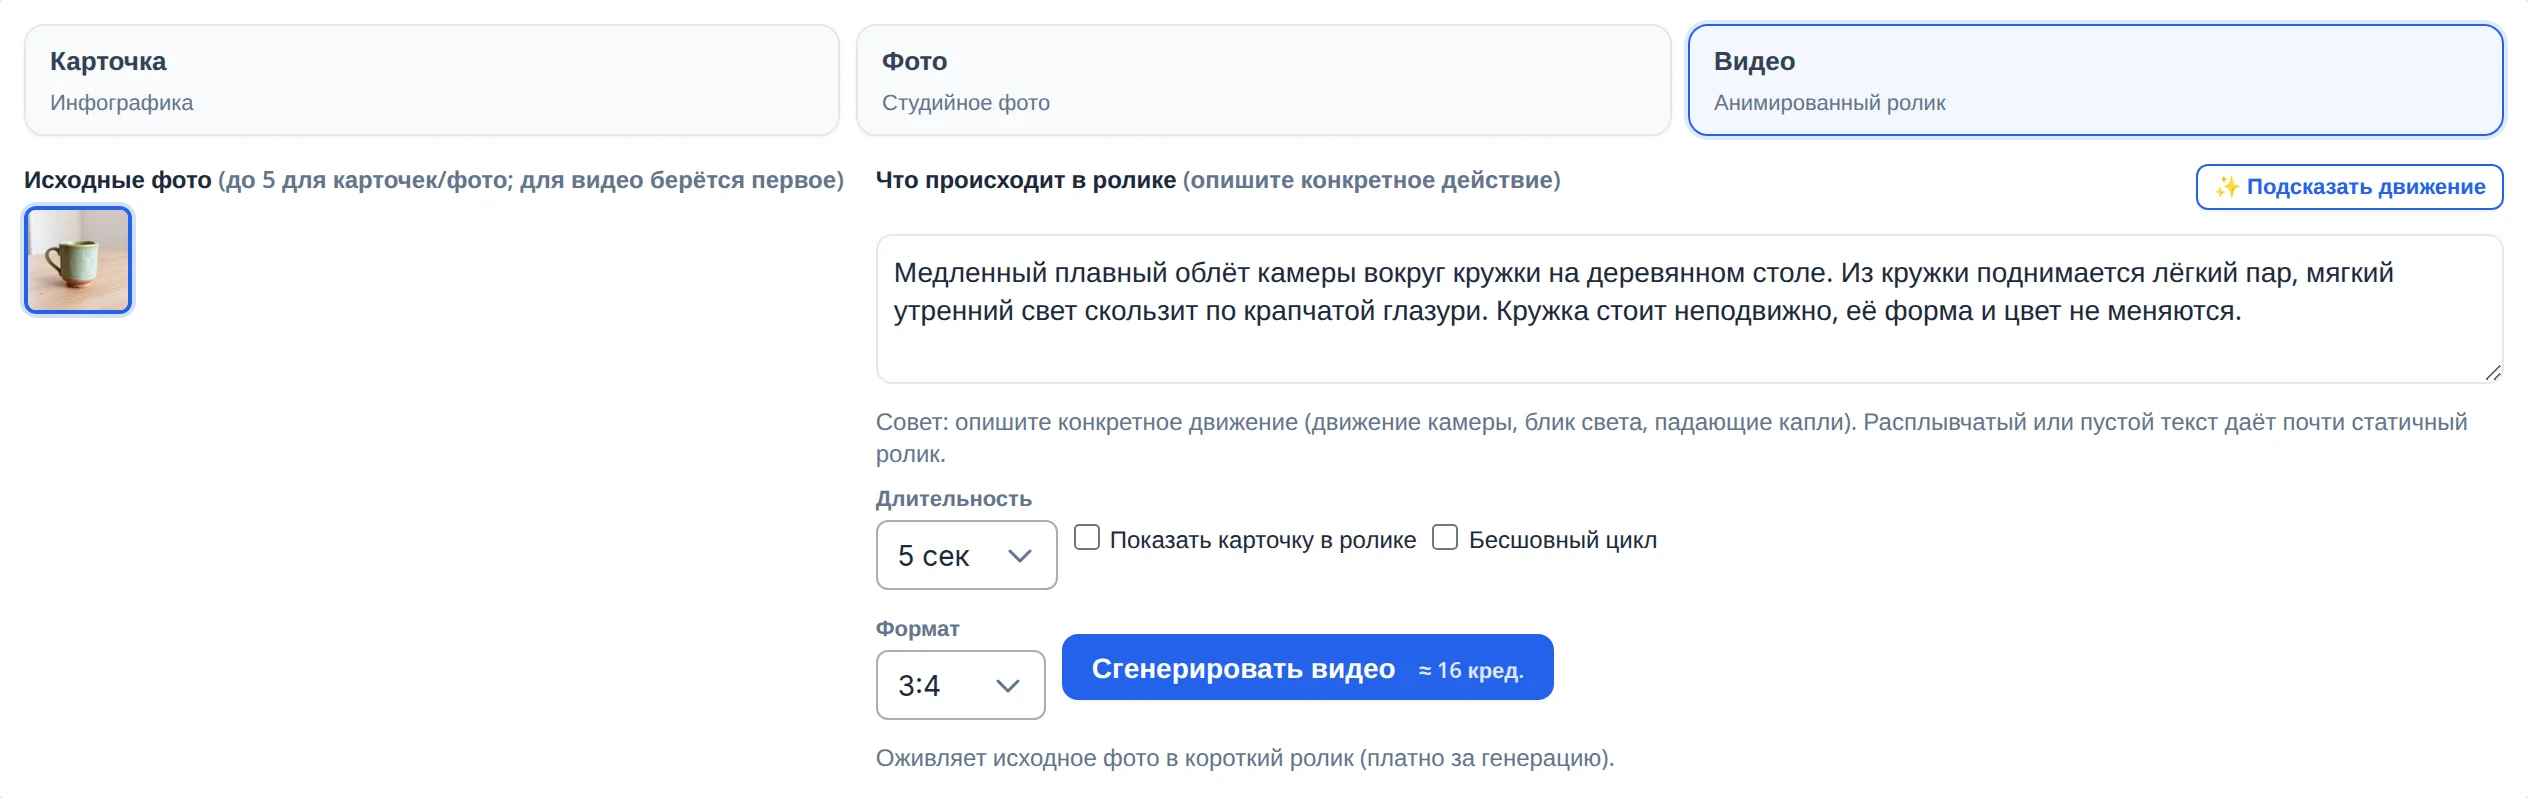The width and height of the screenshot is (2528, 798).
Task: Select the Видео animated clip tab
Action: (x=2095, y=80)
